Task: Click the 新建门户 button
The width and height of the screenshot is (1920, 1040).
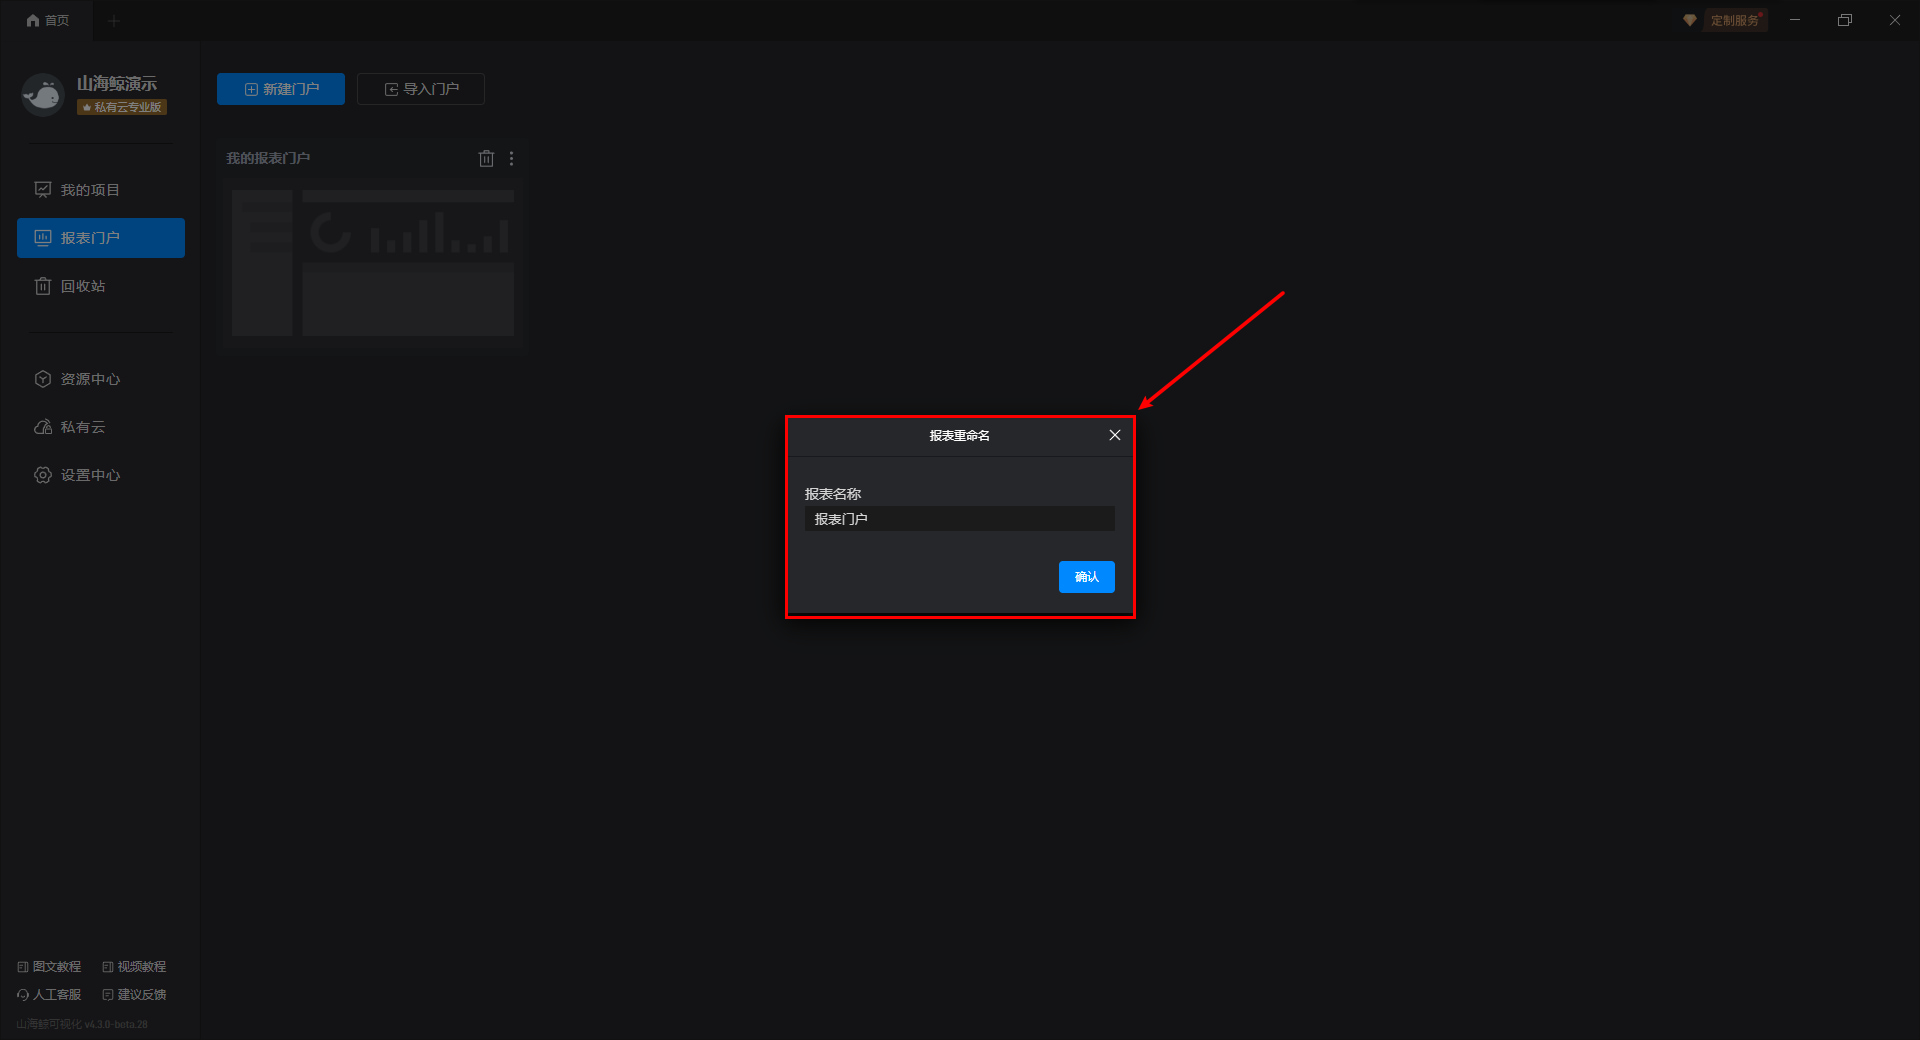Action: pos(281,89)
